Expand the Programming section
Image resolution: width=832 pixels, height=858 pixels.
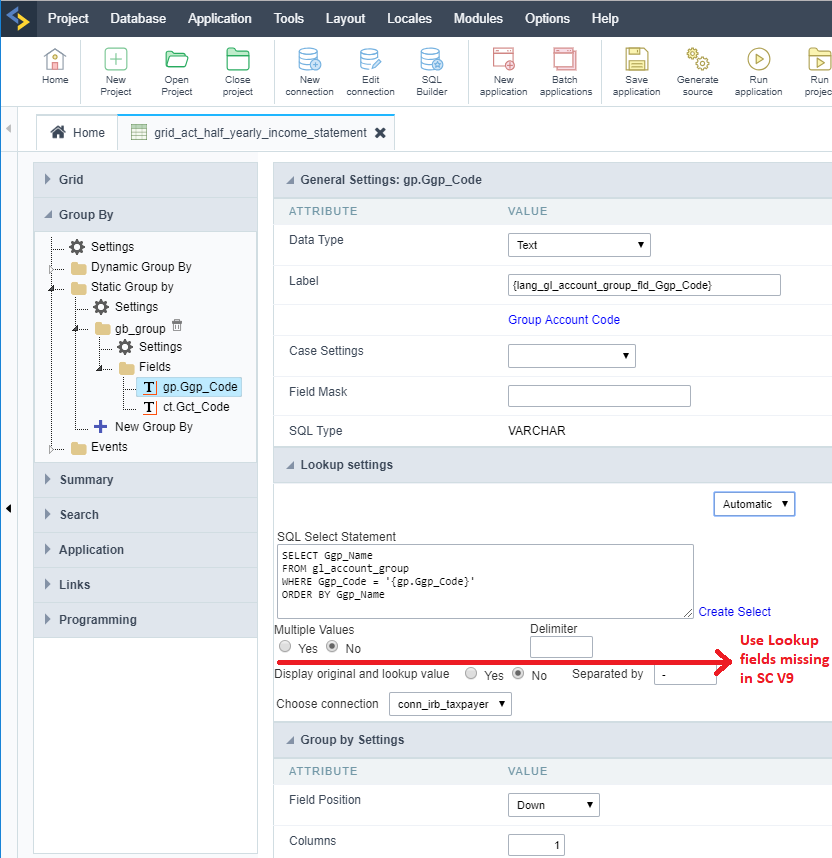tap(146, 620)
